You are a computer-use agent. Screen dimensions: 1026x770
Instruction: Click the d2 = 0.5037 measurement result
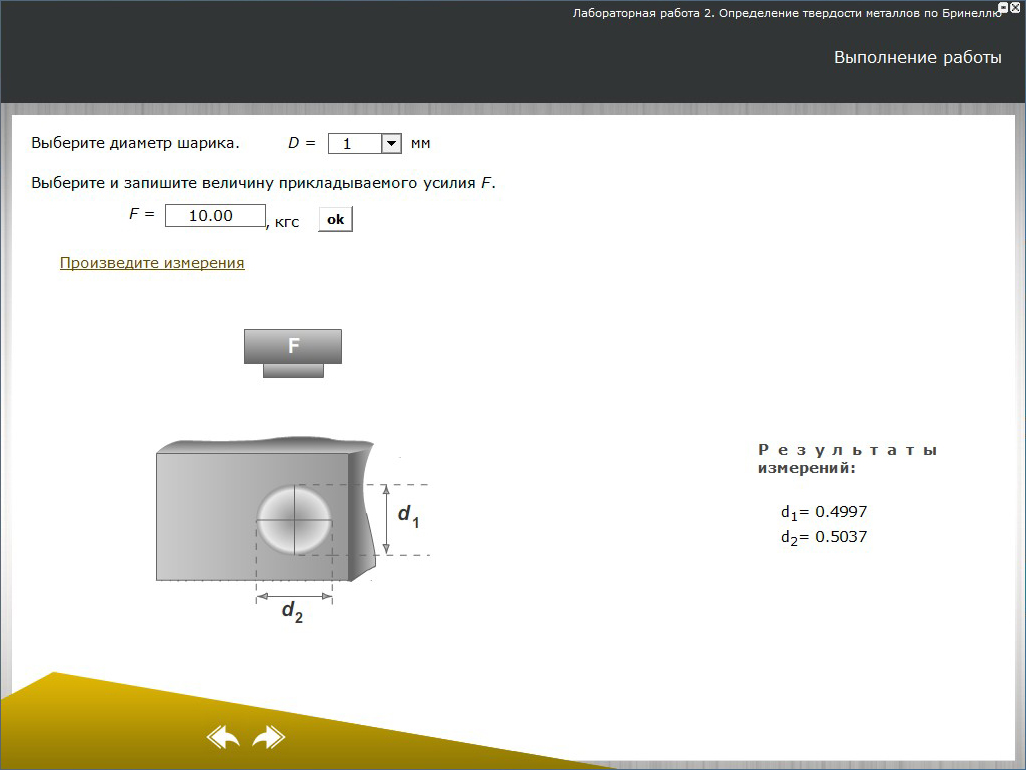pos(823,537)
